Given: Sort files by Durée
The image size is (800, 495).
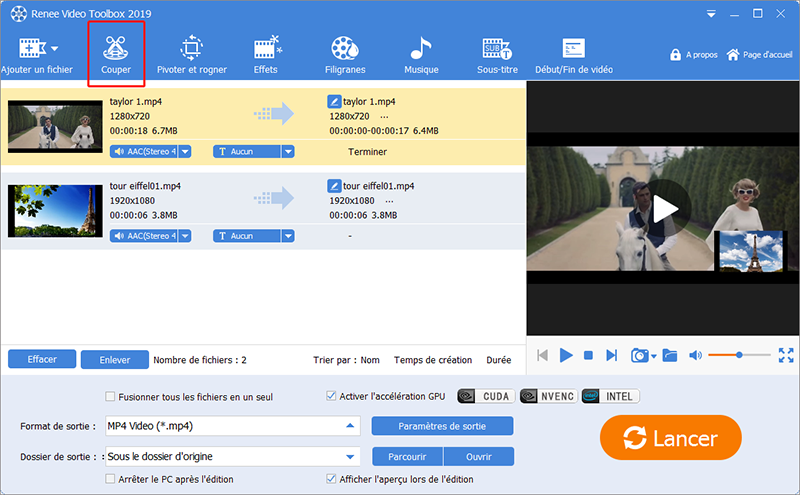Looking at the screenshot, I should [498, 360].
